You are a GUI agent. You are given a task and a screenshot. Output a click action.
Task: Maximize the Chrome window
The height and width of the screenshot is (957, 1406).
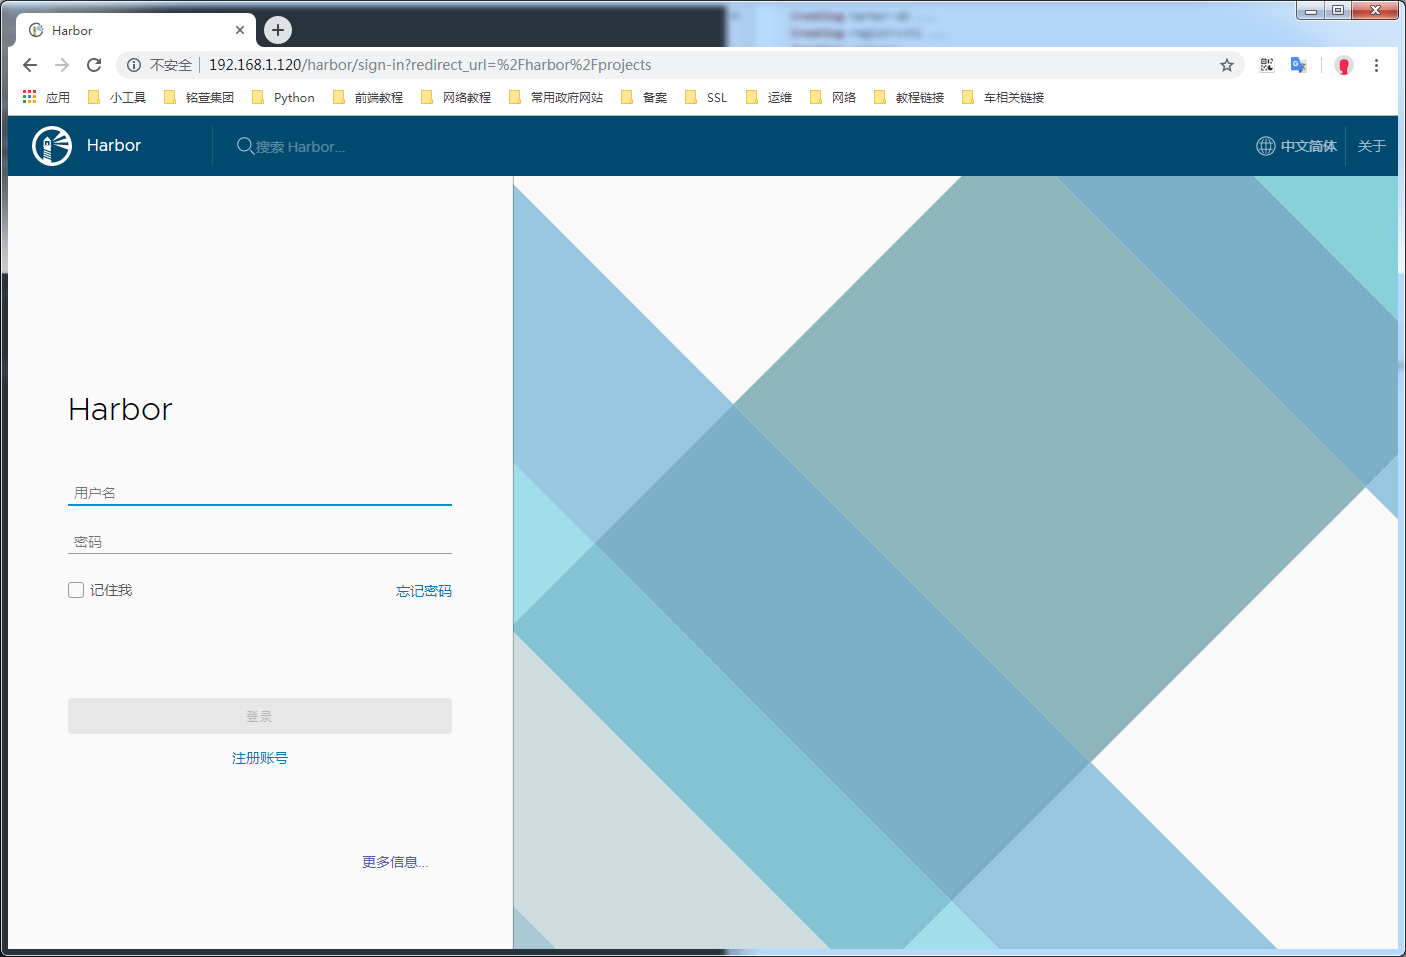tap(1337, 11)
